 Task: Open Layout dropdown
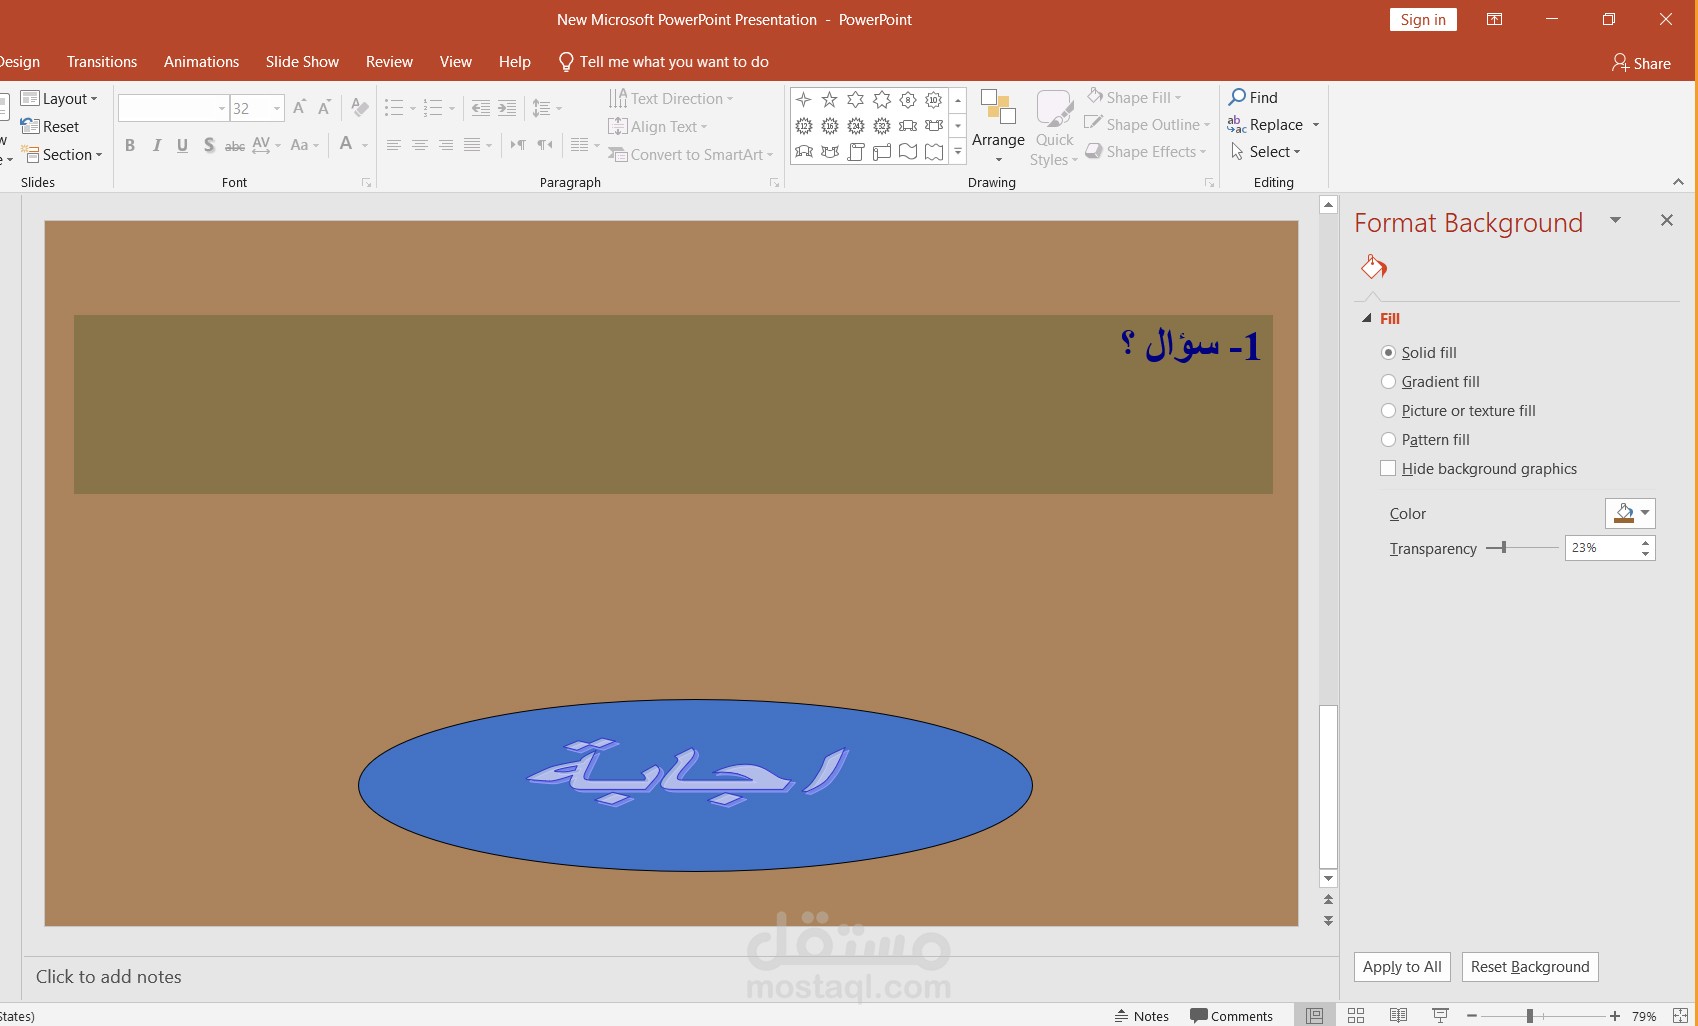59,98
